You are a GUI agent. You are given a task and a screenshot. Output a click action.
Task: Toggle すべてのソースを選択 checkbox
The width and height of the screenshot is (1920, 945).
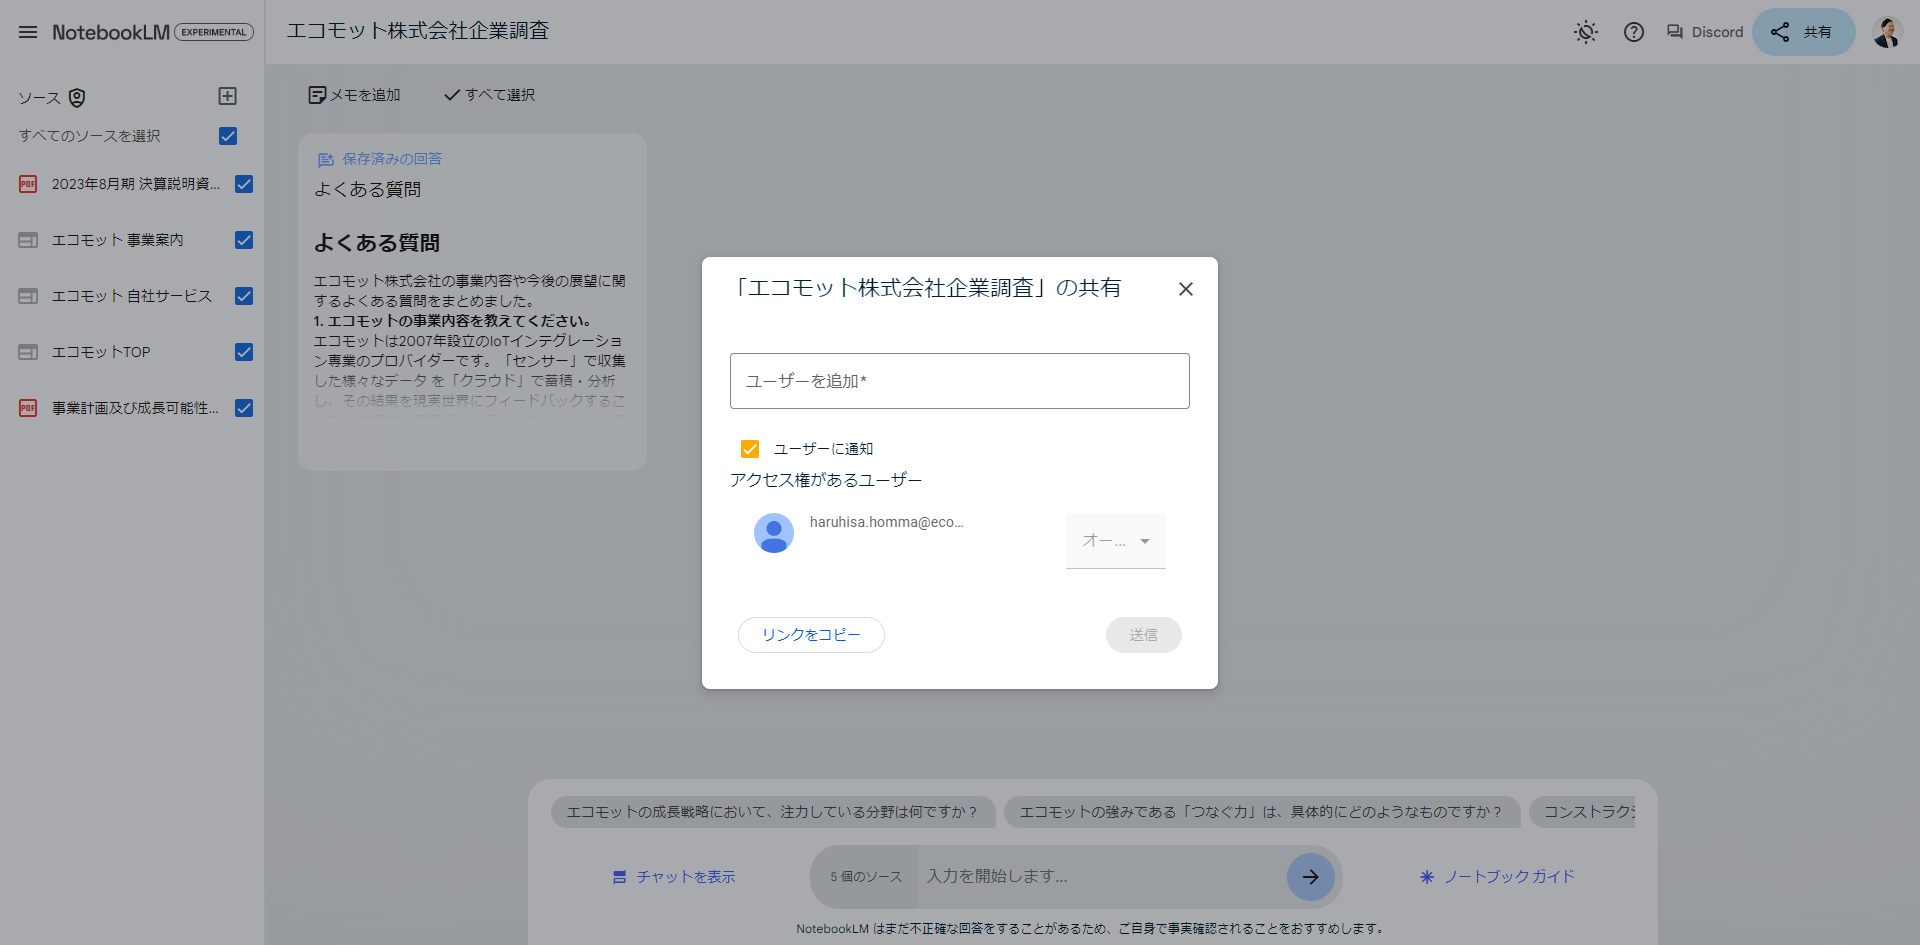click(x=228, y=136)
